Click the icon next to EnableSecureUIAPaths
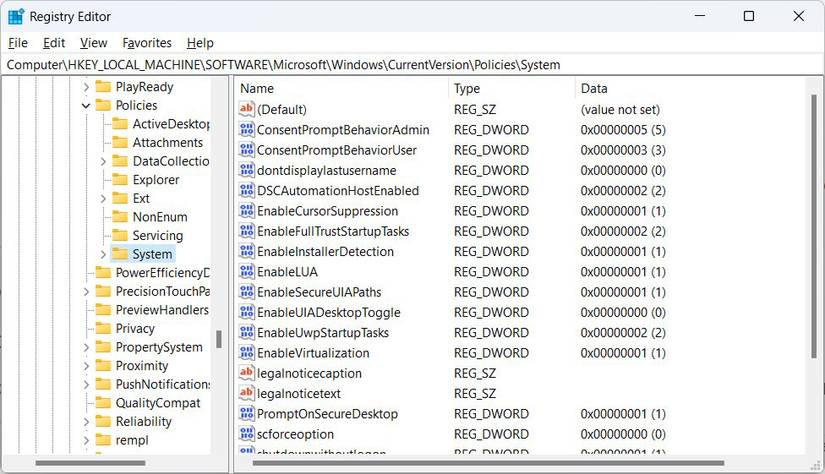Image resolution: width=825 pixels, height=474 pixels. point(246,291)
